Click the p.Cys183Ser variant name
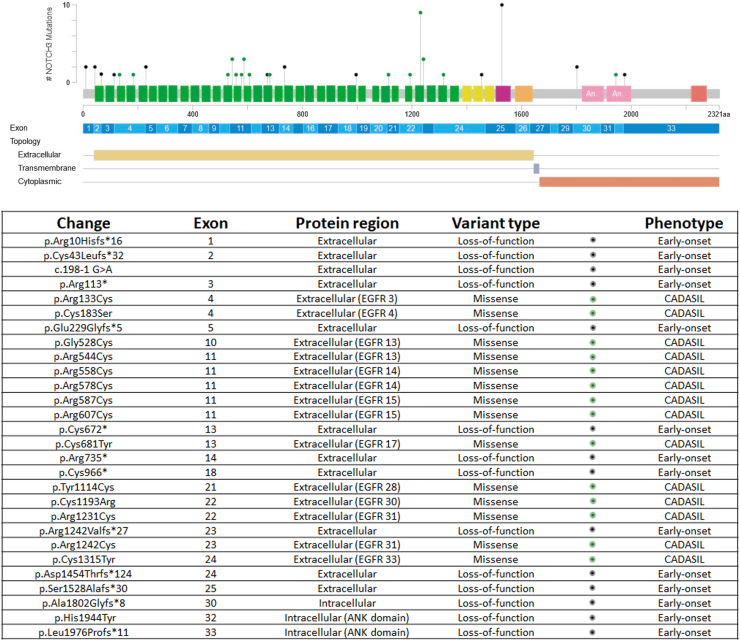The width and height of the screenshot is (740, 641). [83, 311]
